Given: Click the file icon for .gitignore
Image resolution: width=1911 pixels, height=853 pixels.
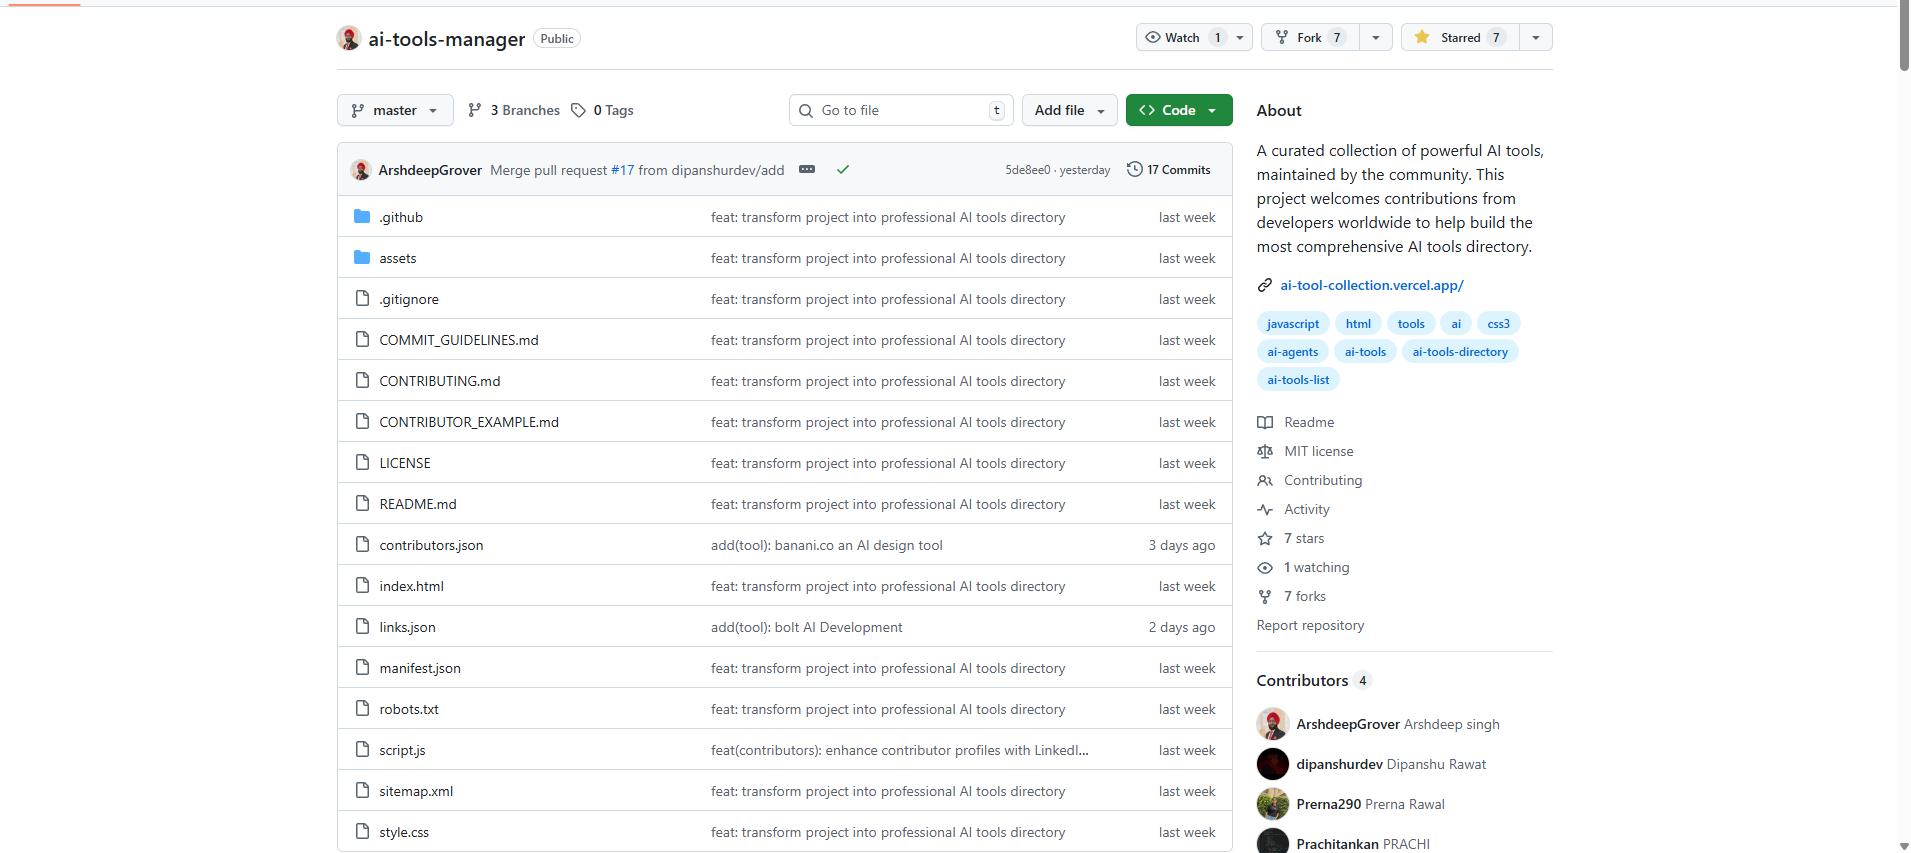Looking at the screenshot, I should pyautogui.click(x=362, y=298).
